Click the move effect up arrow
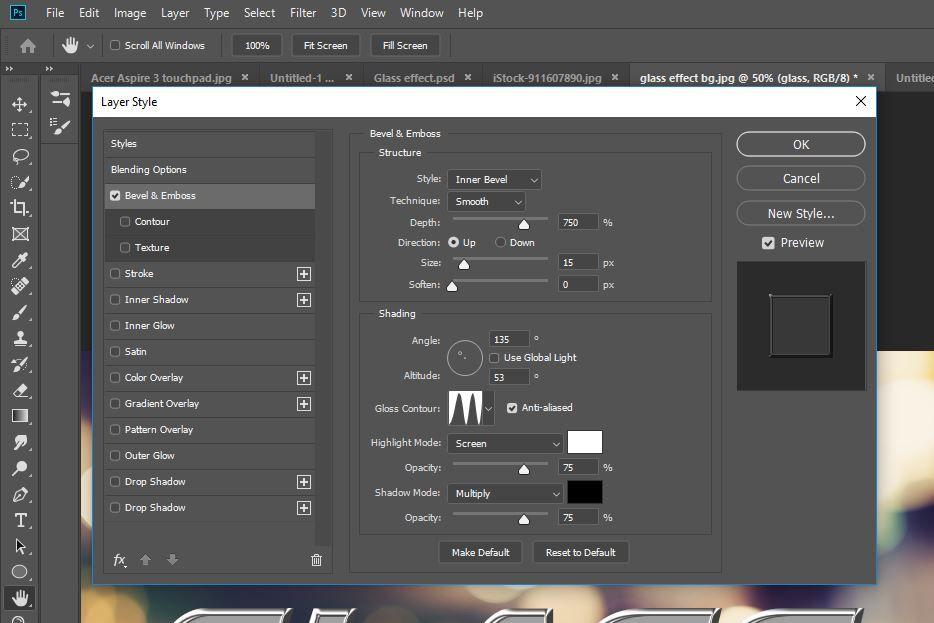The width and height of the screenshot is (934, 623). 145,560
